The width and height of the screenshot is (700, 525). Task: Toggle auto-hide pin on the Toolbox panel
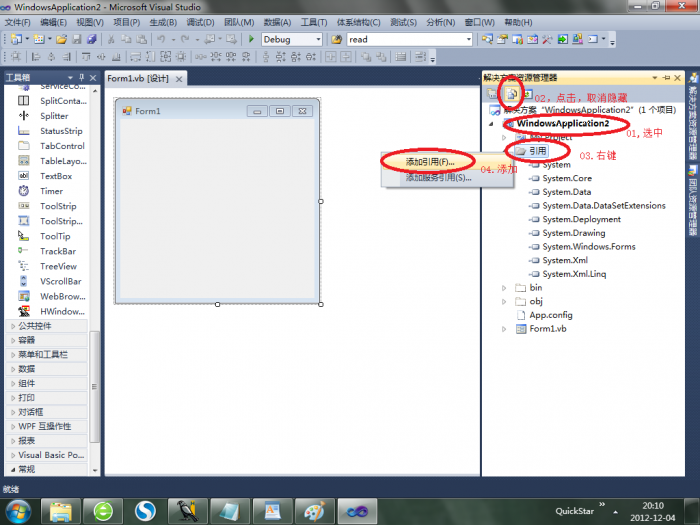click(x=81, y=77)
